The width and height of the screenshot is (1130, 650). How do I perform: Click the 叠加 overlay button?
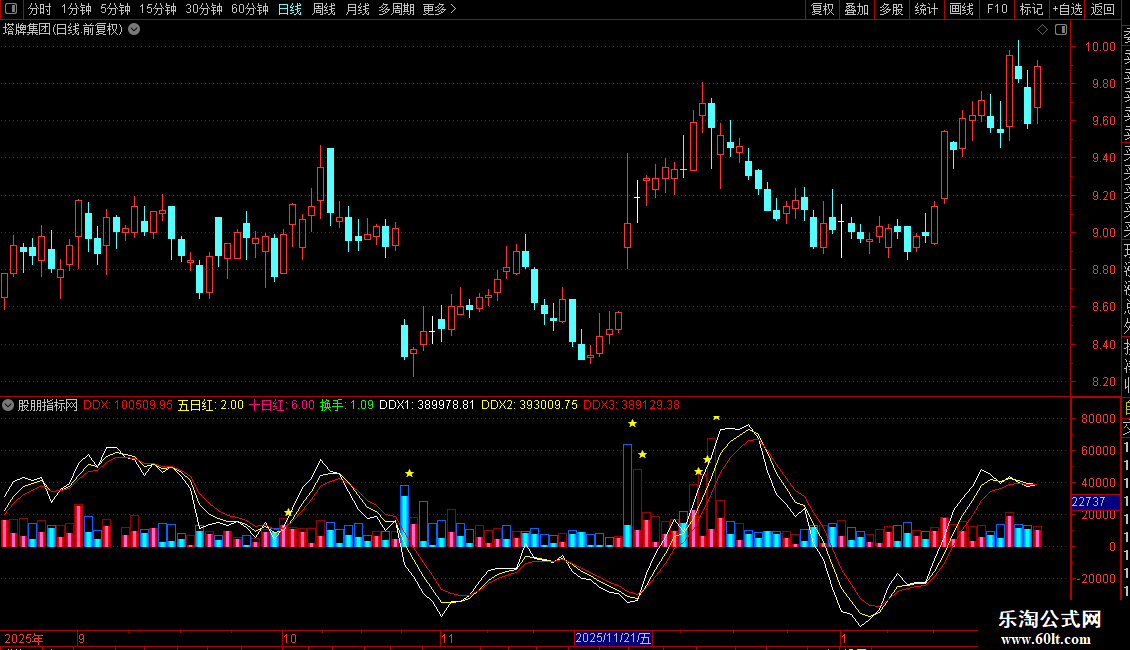click(x=857, y=9)
